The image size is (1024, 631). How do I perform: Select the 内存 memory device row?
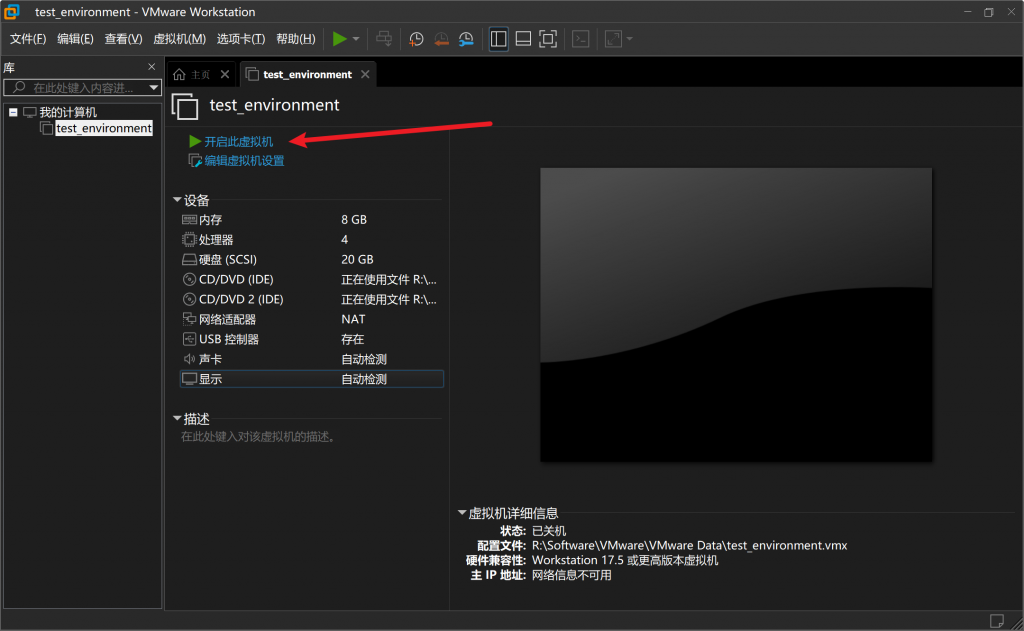click(312, 220)
